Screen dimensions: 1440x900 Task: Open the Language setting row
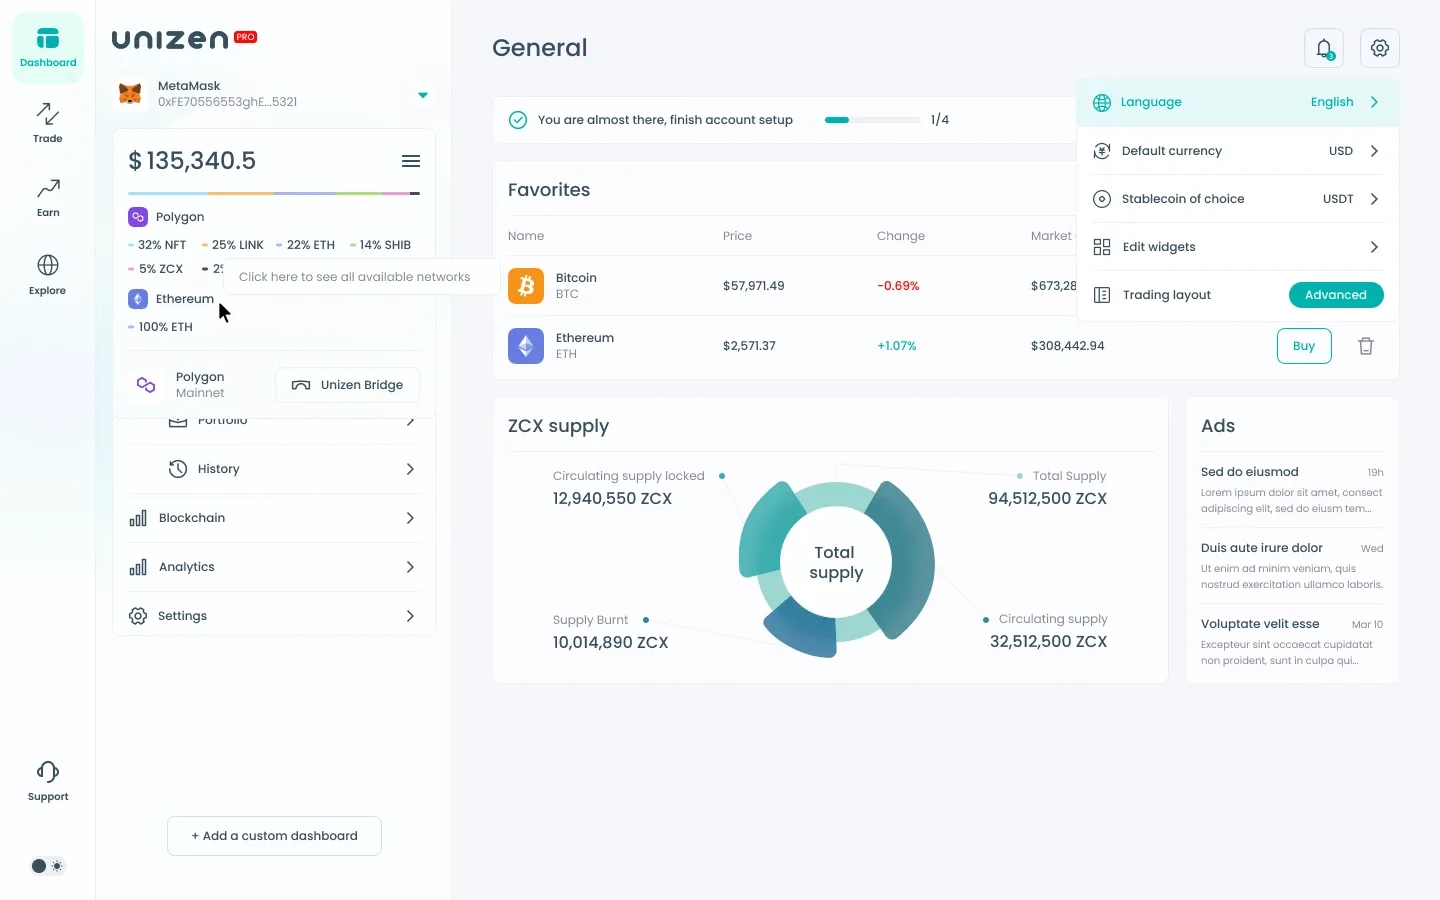point(1238,102)
